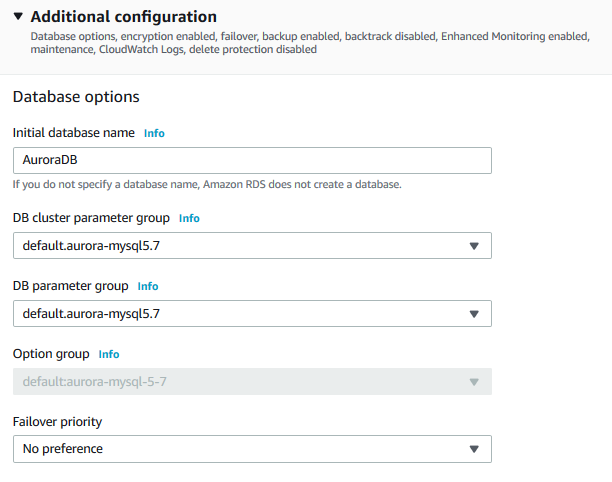Open Info link for DB parameter group
The width and height of the screenshot is (612, 482).
tap(148, 286)
